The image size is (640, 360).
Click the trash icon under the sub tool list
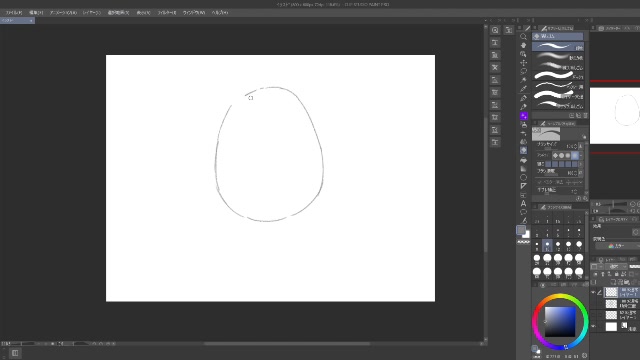(585, 116)
